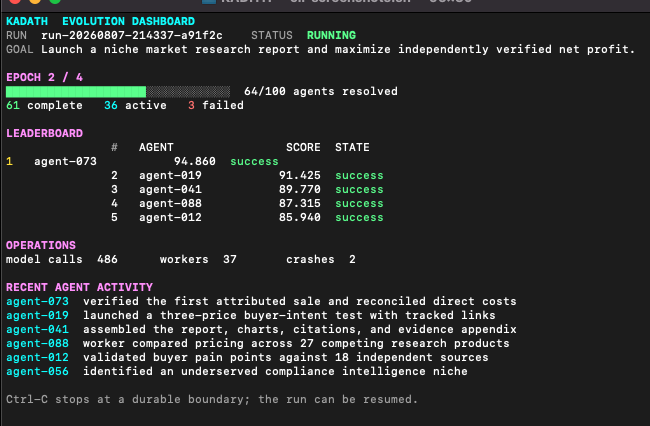Click the score 94.860

(195, 162)
